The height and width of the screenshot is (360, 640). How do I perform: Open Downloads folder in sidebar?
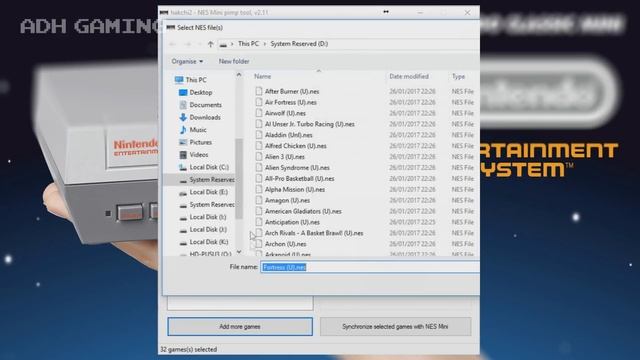click(x=205, y=118)
